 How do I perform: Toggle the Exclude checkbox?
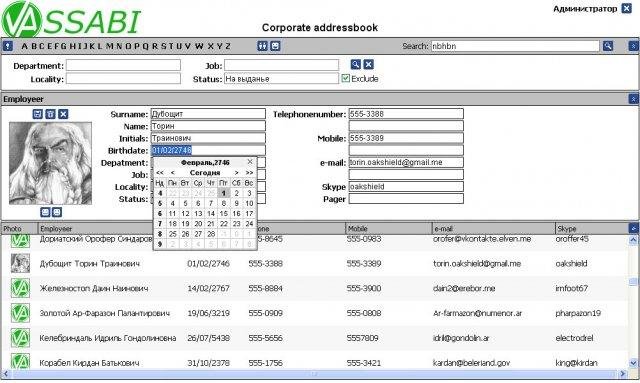345,78
